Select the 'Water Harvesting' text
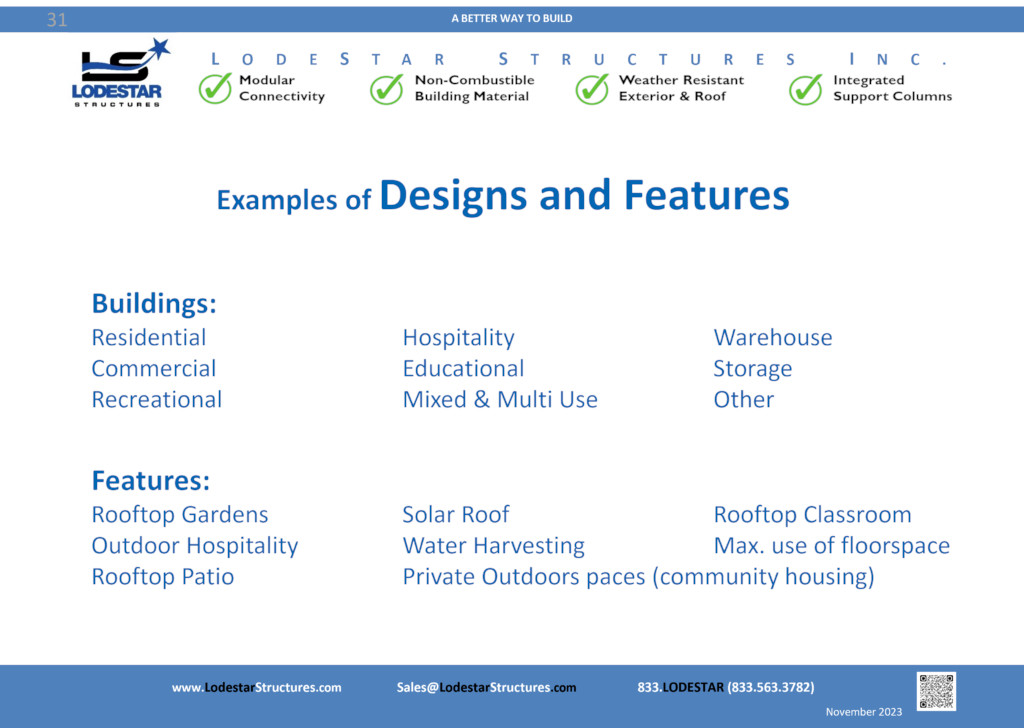Screen dimensions: 1024x728 tap(494, 546)
